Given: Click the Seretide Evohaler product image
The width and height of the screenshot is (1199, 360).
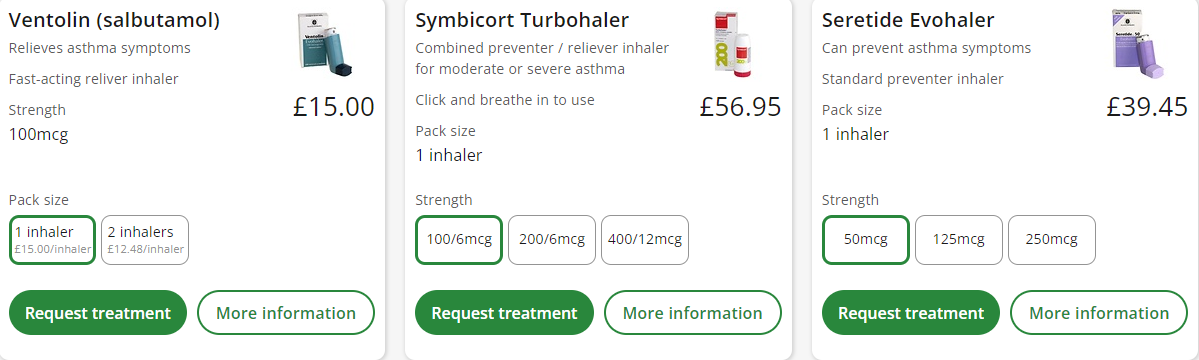Looking at the screenshot, I should [x=1139, y=44].
